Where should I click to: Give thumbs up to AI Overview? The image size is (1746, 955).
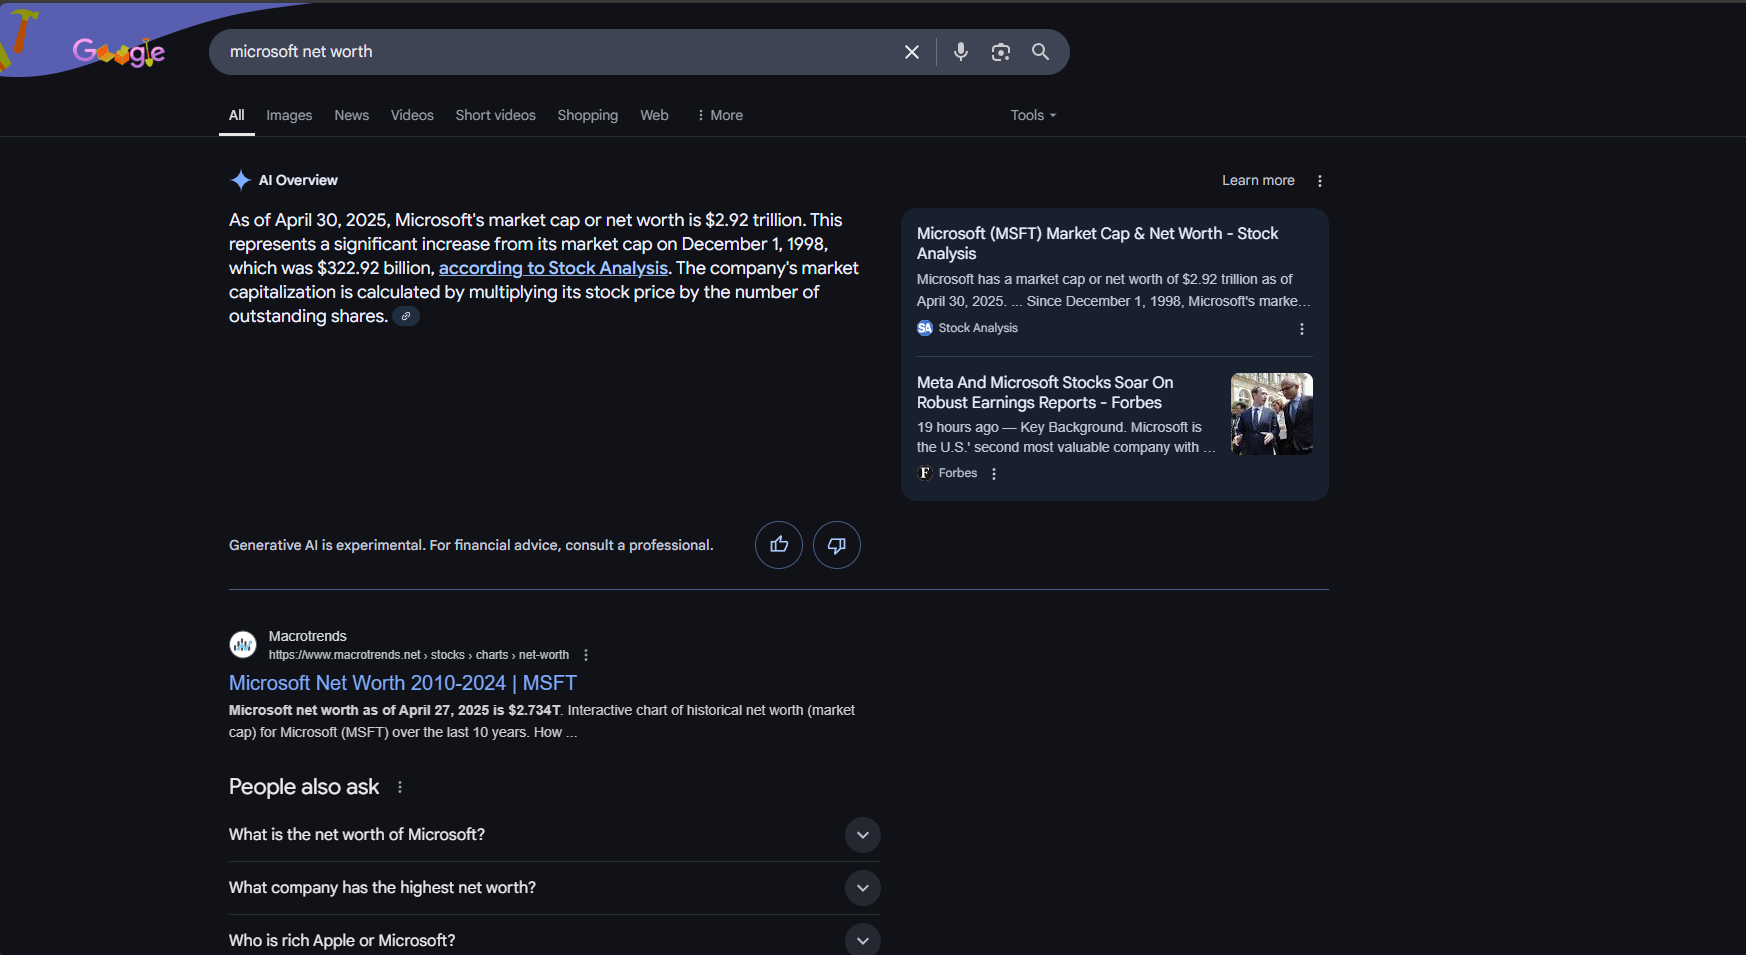[x=779, y=545]
